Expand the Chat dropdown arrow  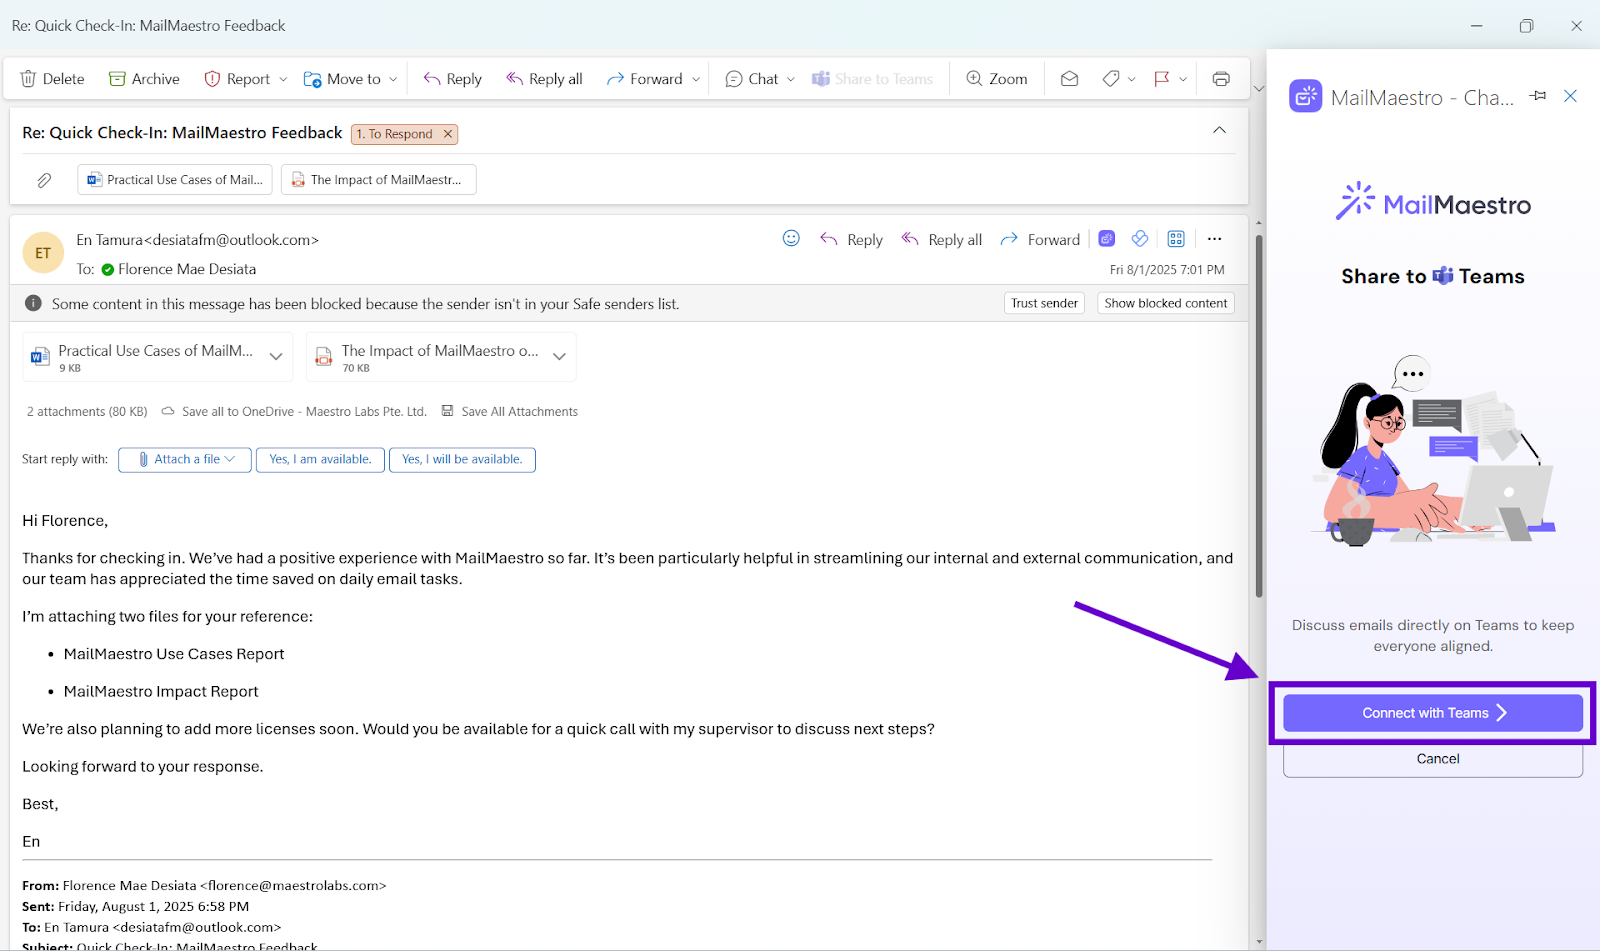click(x=791, y=79)
